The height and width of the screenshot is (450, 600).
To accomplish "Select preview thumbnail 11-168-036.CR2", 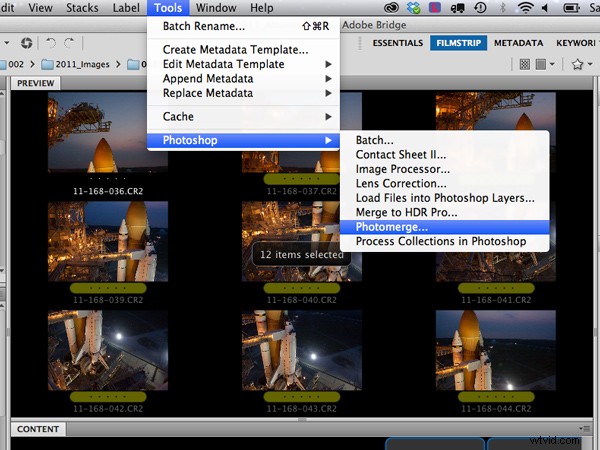I will [x=108, y=132].
